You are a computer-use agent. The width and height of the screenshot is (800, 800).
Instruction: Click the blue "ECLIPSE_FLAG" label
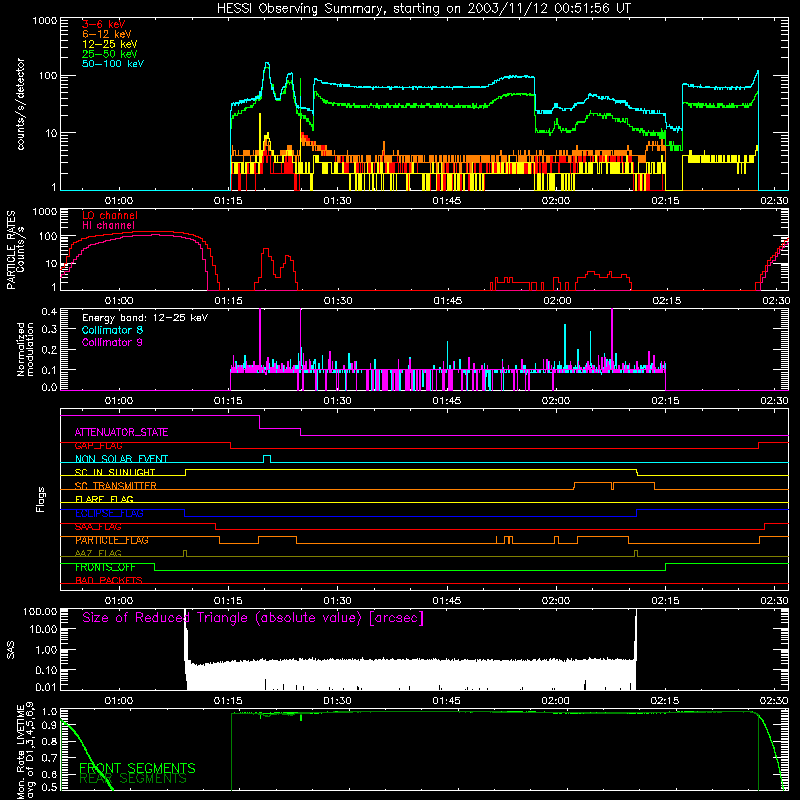[109, 513]
